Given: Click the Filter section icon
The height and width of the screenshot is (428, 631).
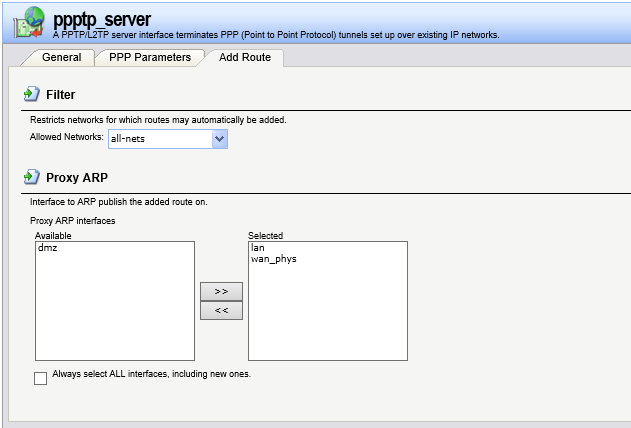Looking at the screenshot, I should pyautogui.click(x=31, y=95).
